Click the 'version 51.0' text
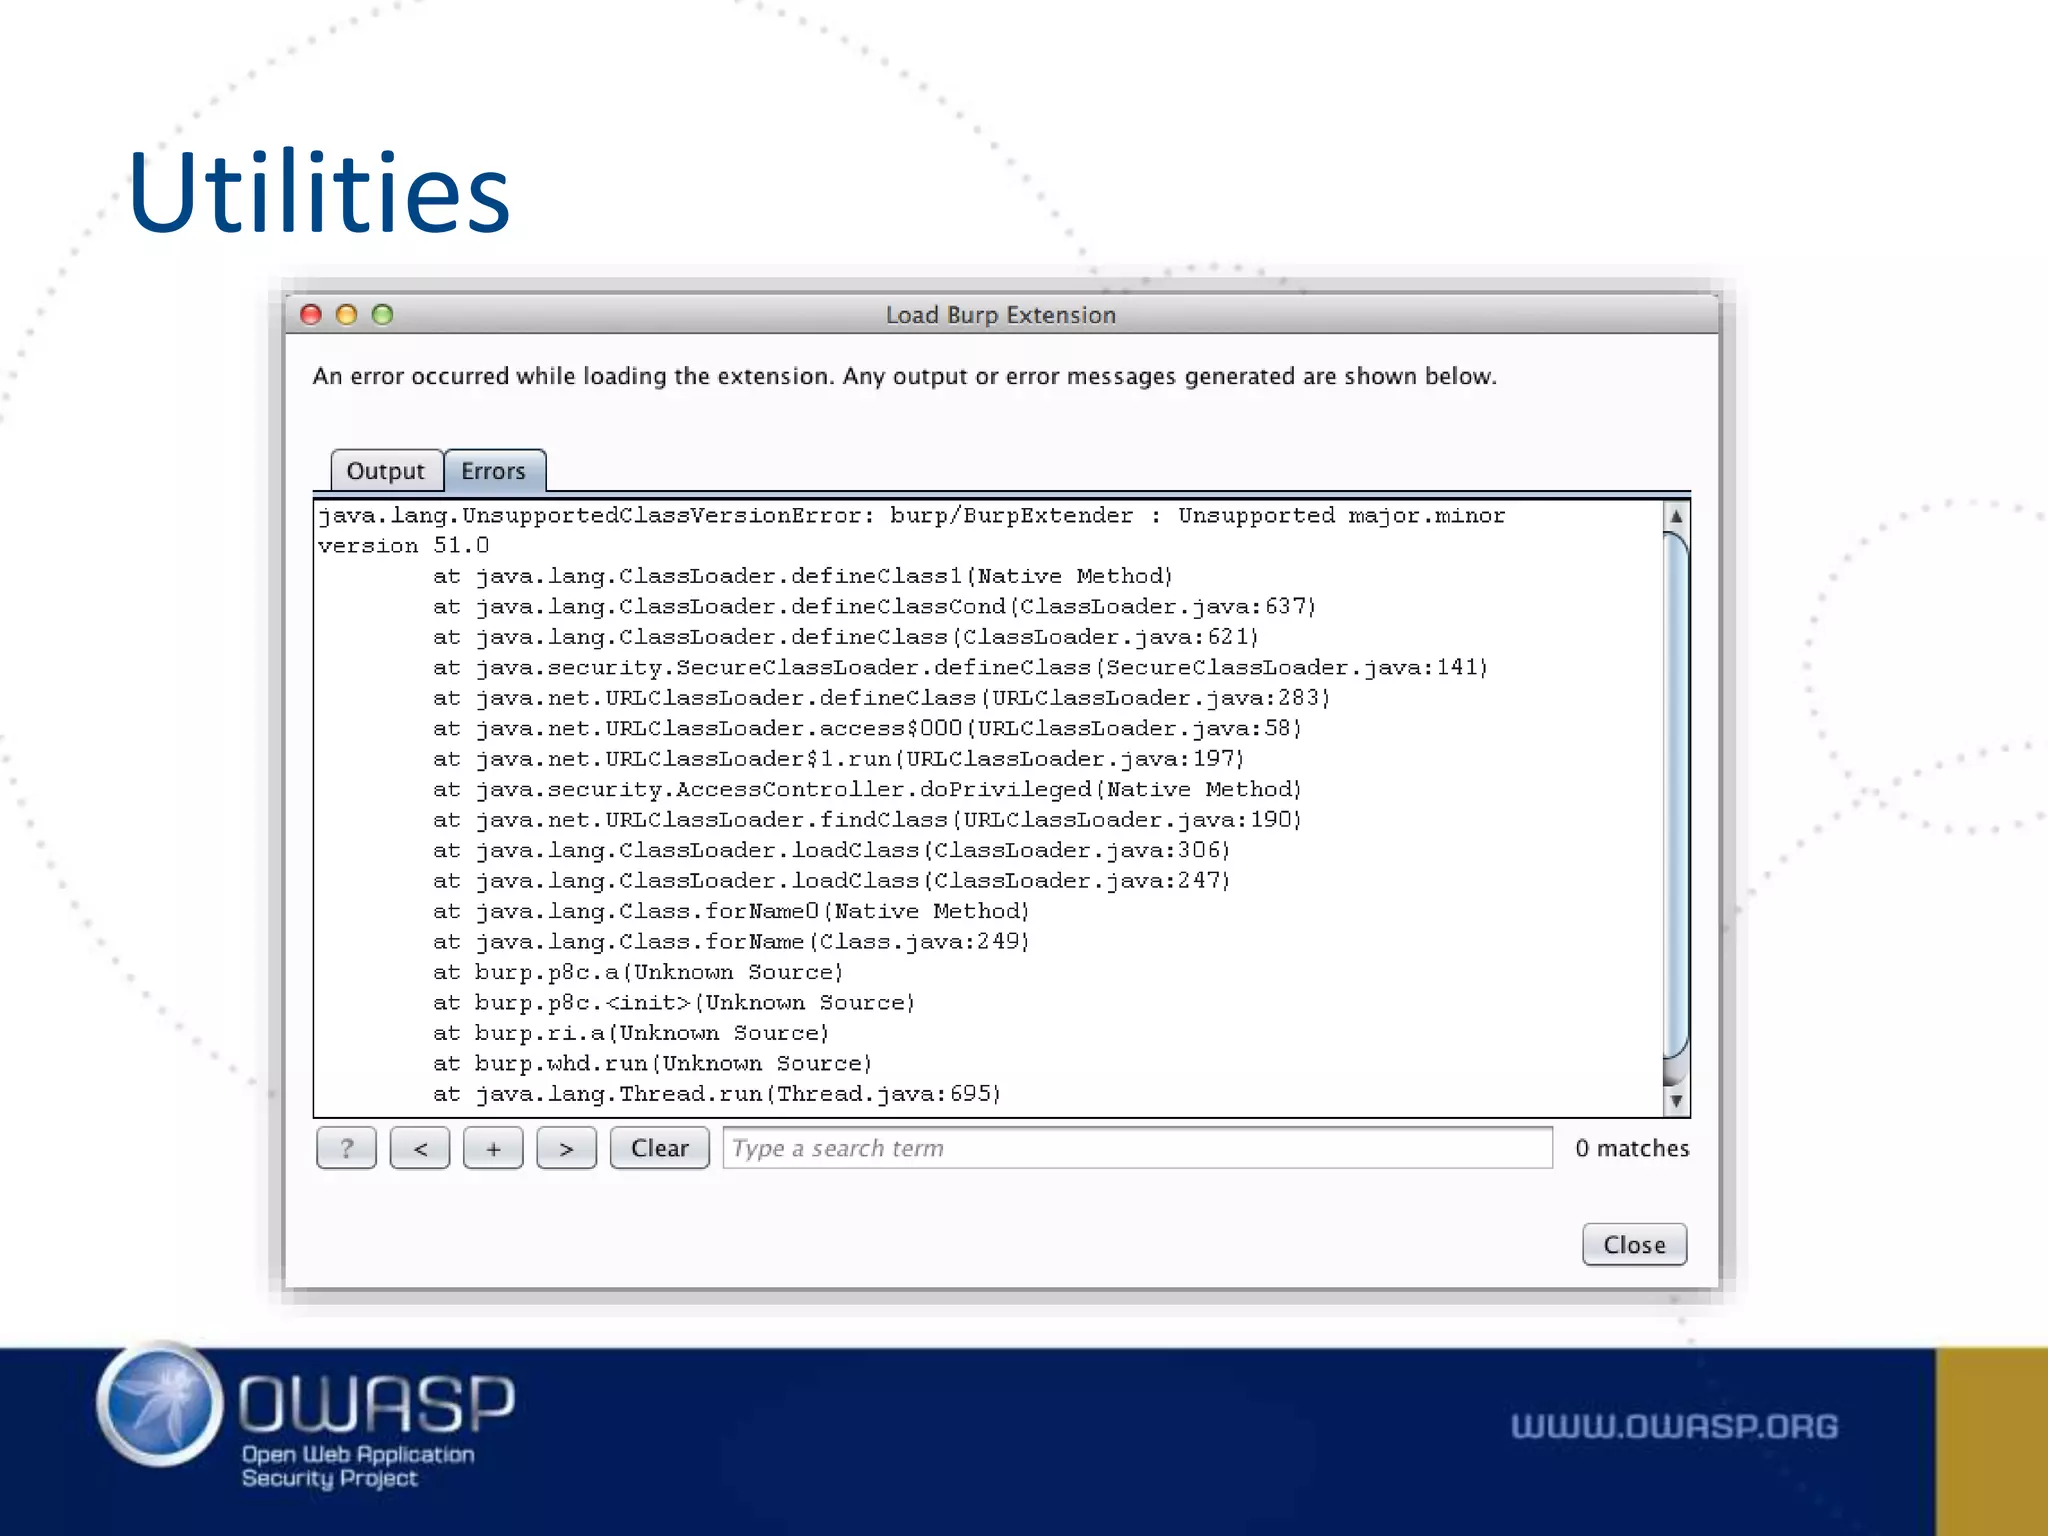 pos(403,546)
